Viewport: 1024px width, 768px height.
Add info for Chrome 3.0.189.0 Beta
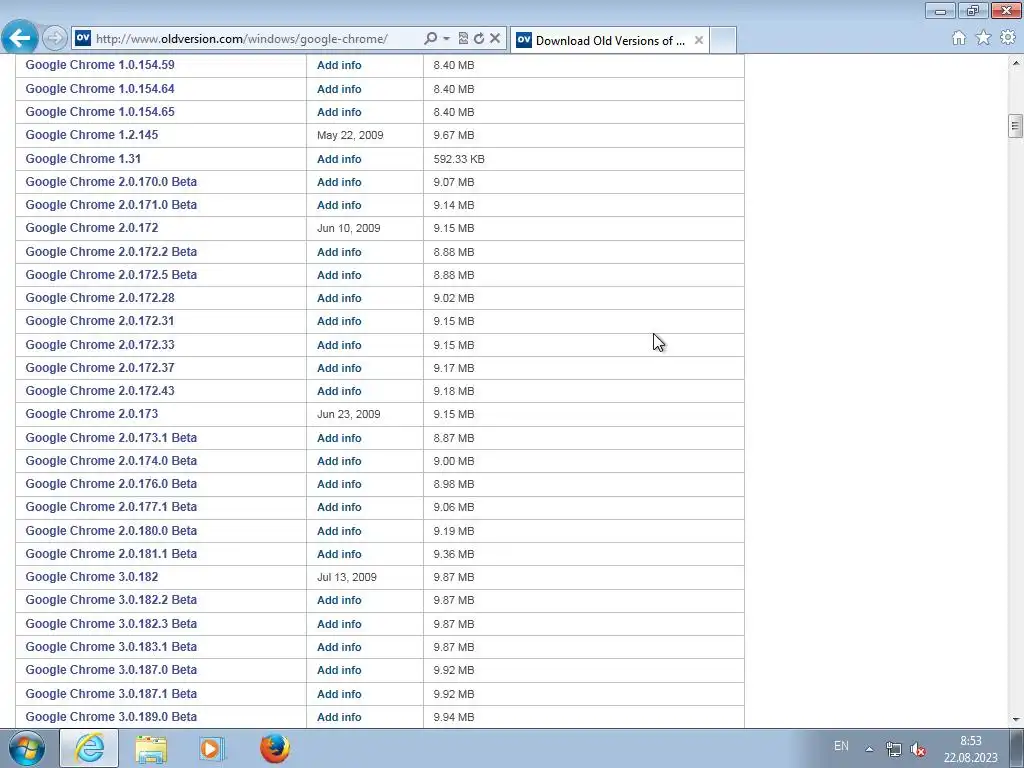click(339, 717)
